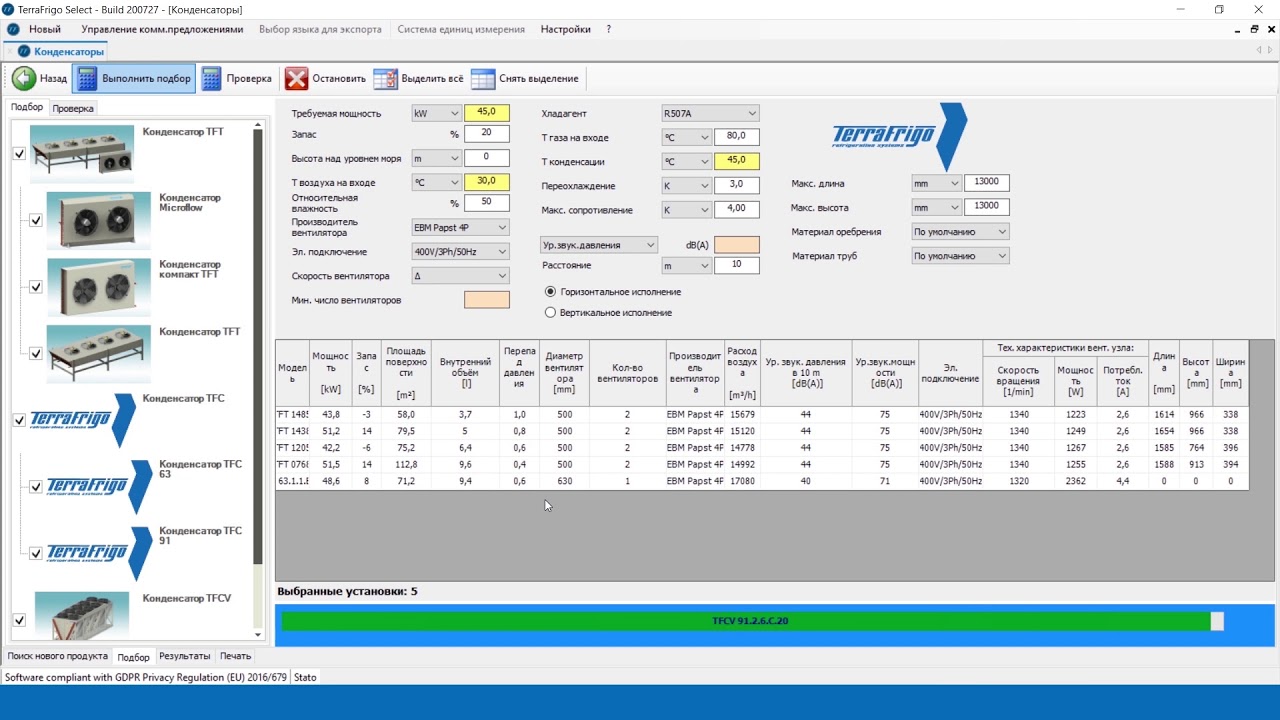Open the Материал оребрения dropdown
The height and width of the screenshot is (720, 1280).
(x=960, y=232)
